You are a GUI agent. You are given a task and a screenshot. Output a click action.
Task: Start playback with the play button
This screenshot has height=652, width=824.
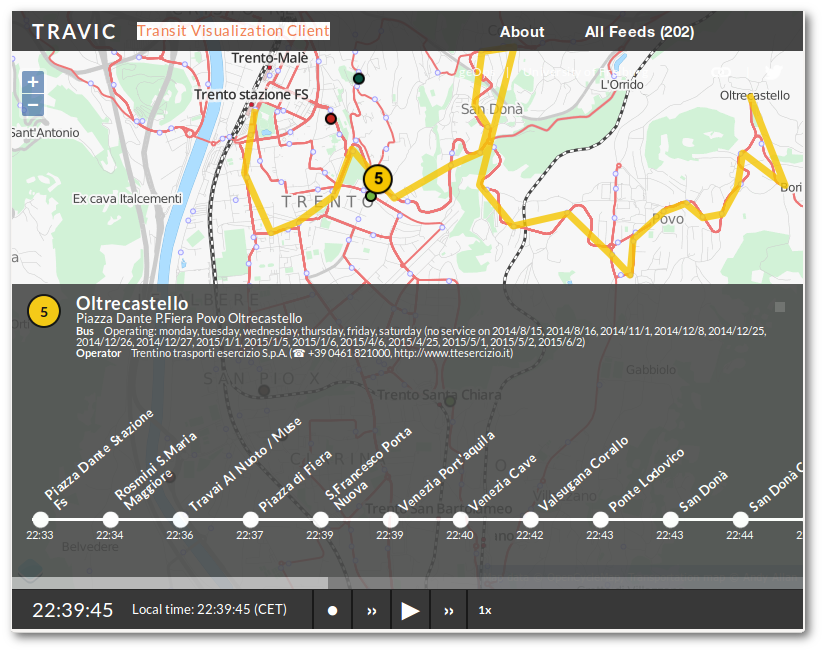coord(410,610)
